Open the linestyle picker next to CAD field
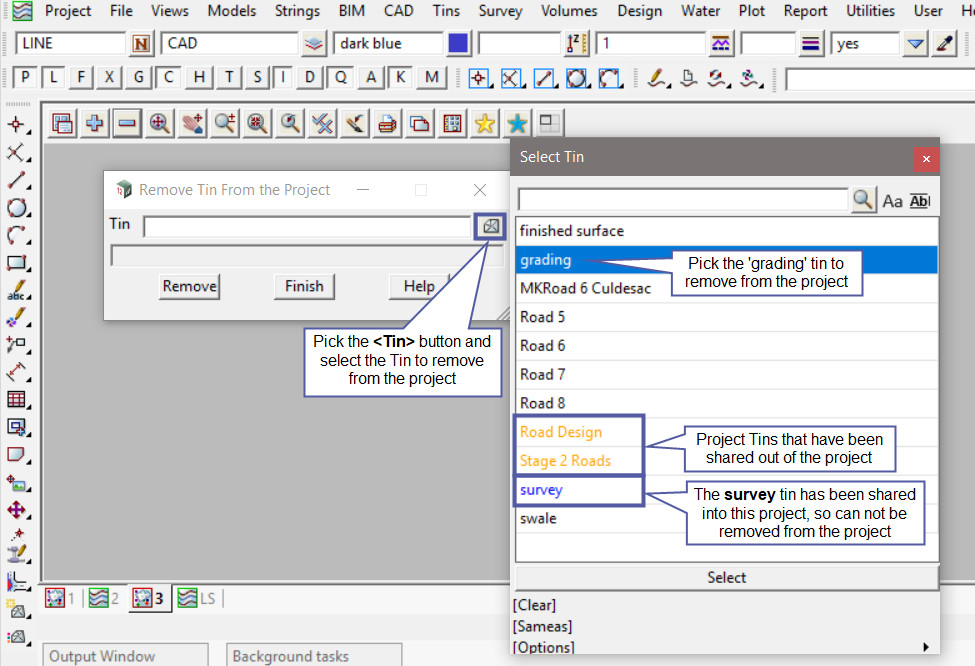Image resolution: width=975 pixels, height=666 pixels. point(314,44)
